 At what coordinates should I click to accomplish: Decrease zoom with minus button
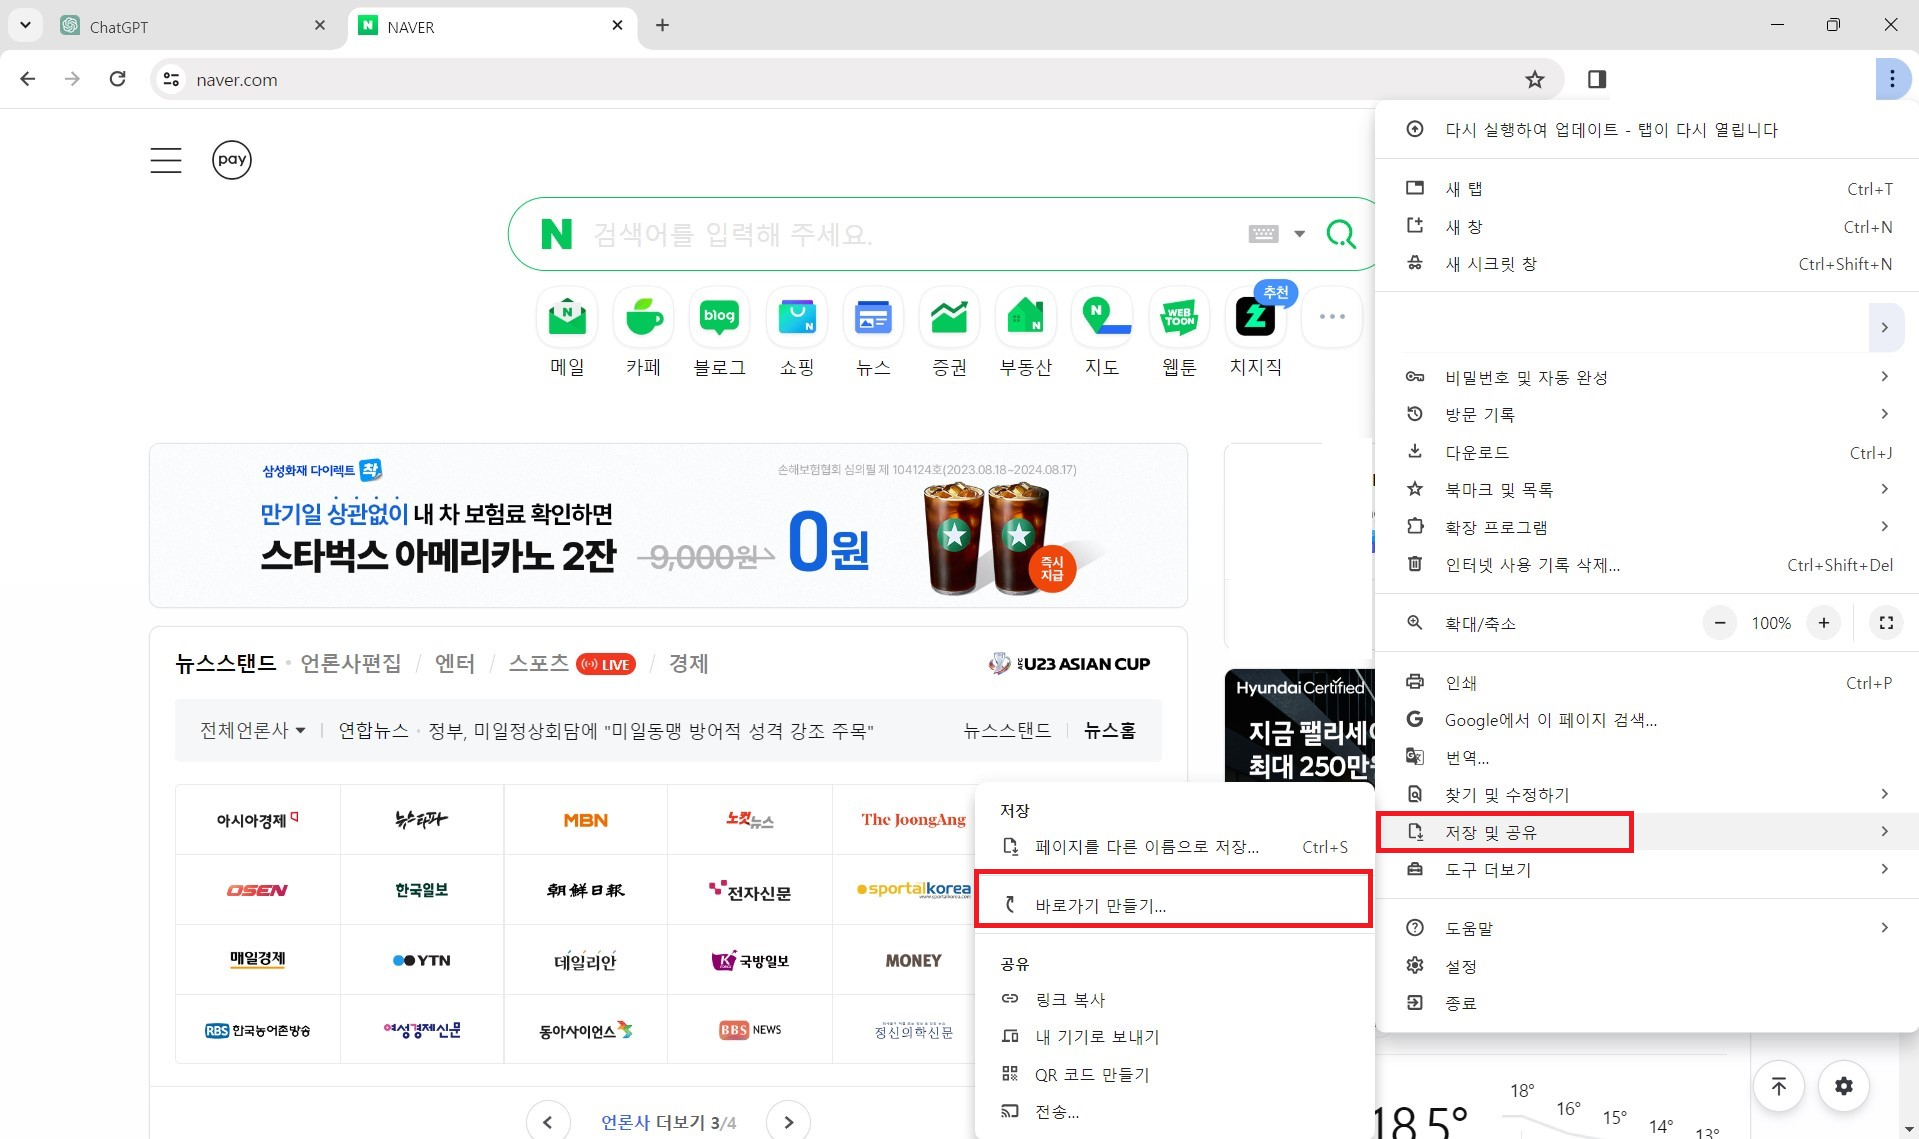1720,623
